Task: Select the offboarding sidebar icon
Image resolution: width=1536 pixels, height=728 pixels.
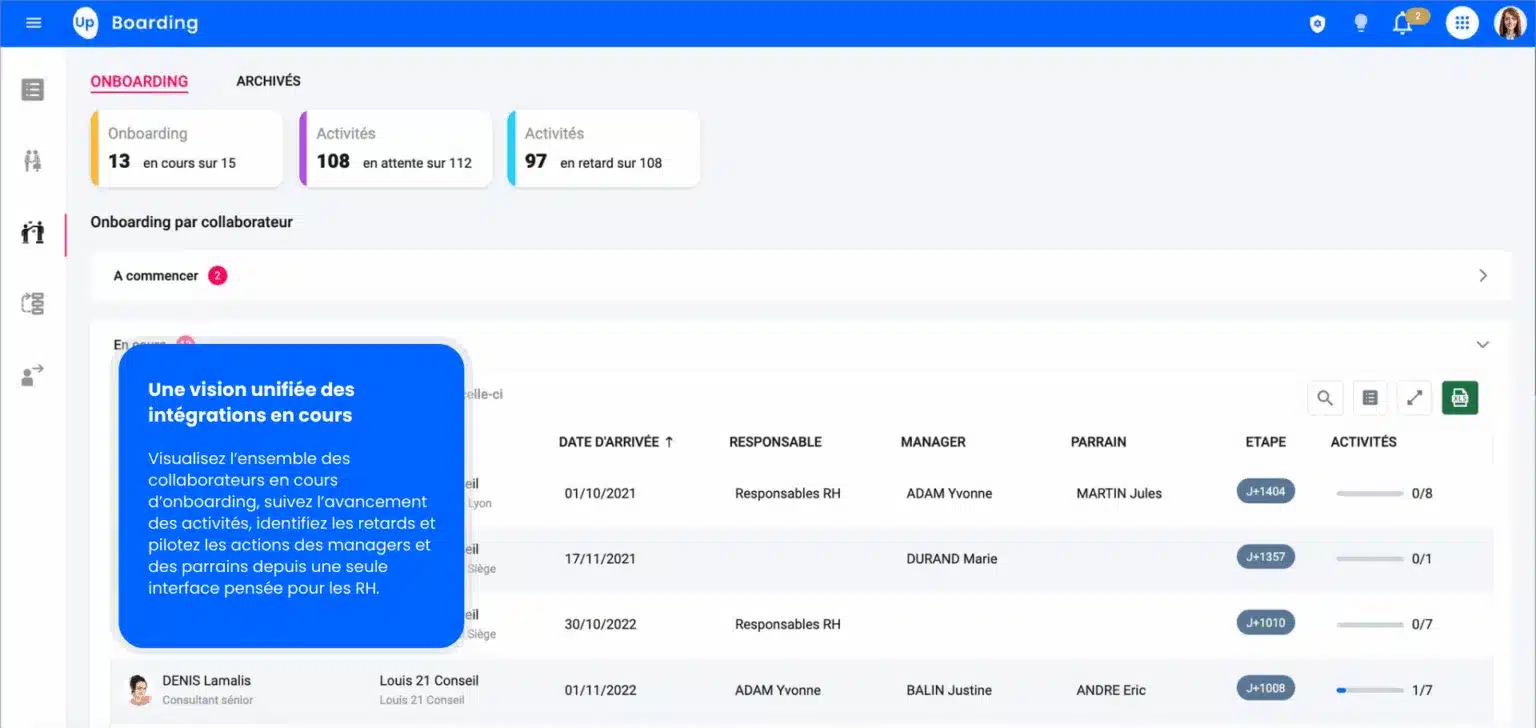Action: [x=31, y=375]
